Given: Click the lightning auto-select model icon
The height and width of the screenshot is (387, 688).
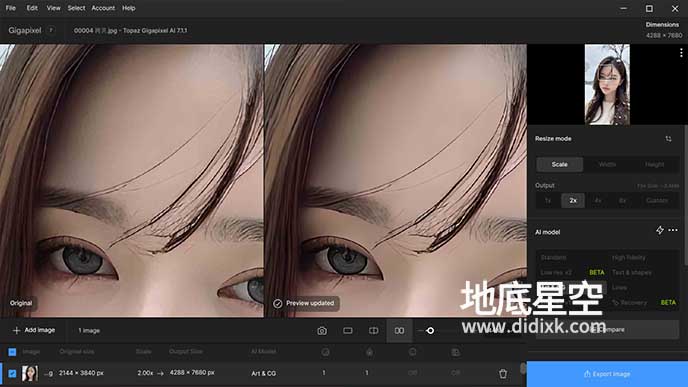Looking at the screenshot, I should click(x=659, y=230).
